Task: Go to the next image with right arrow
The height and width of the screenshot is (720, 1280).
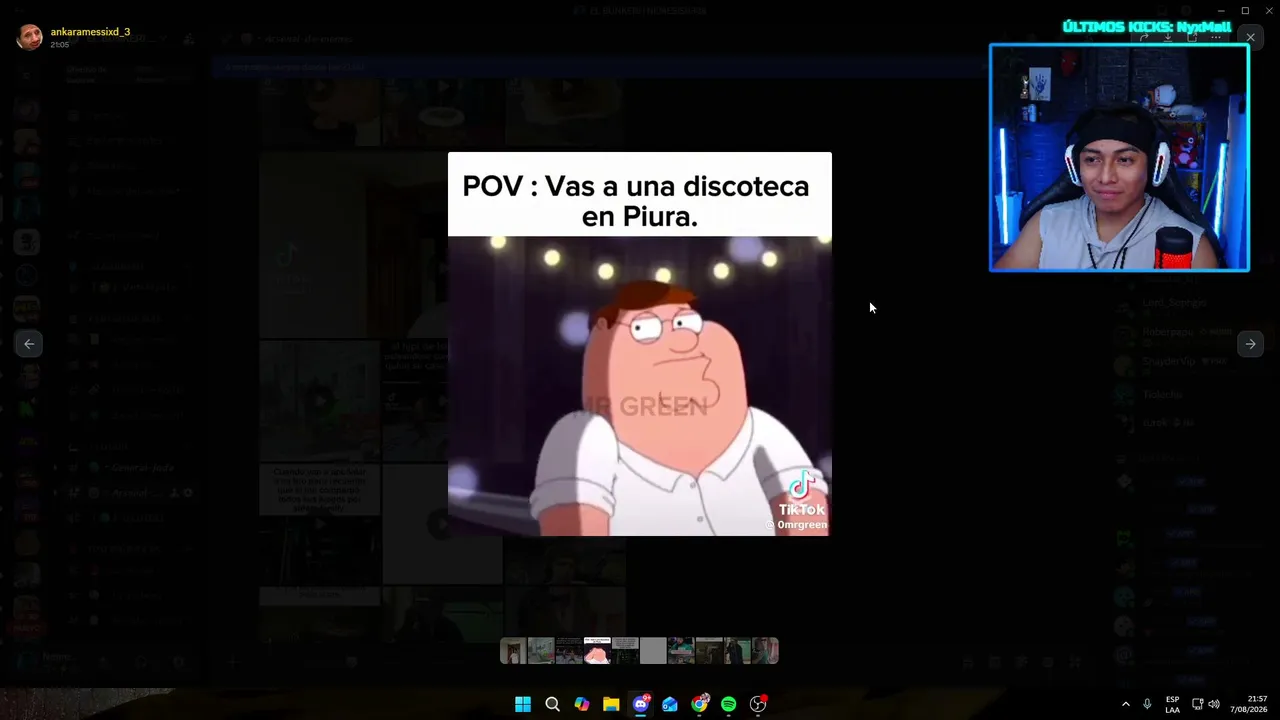Action: click(1250, 343)
